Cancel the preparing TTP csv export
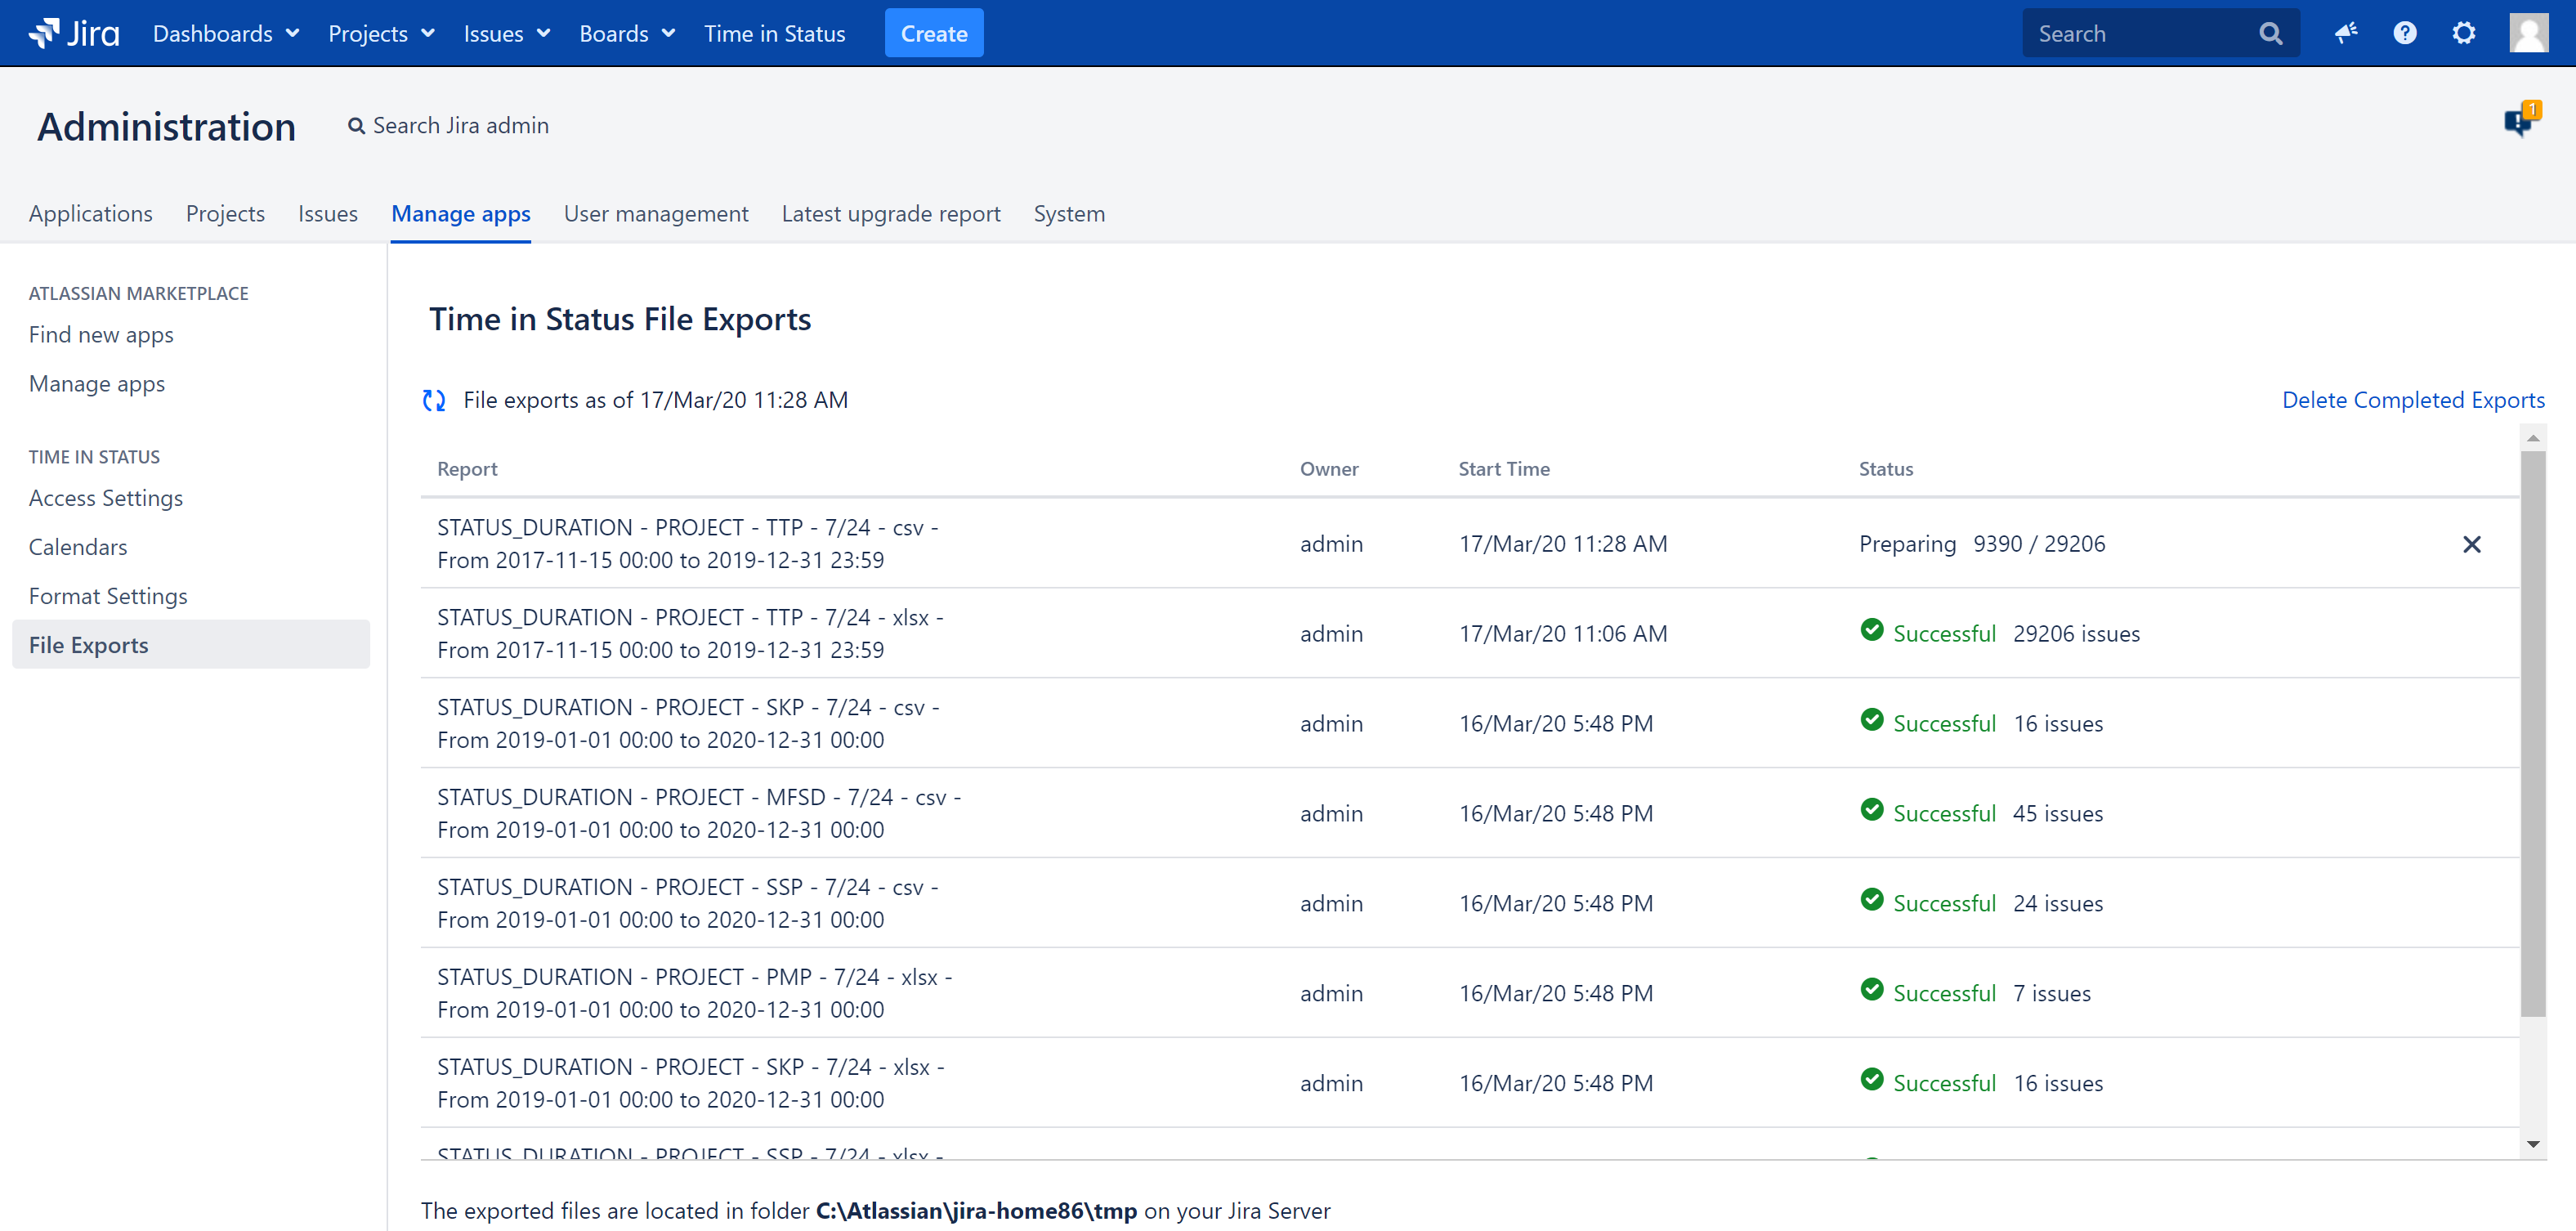 [2471, 544]
